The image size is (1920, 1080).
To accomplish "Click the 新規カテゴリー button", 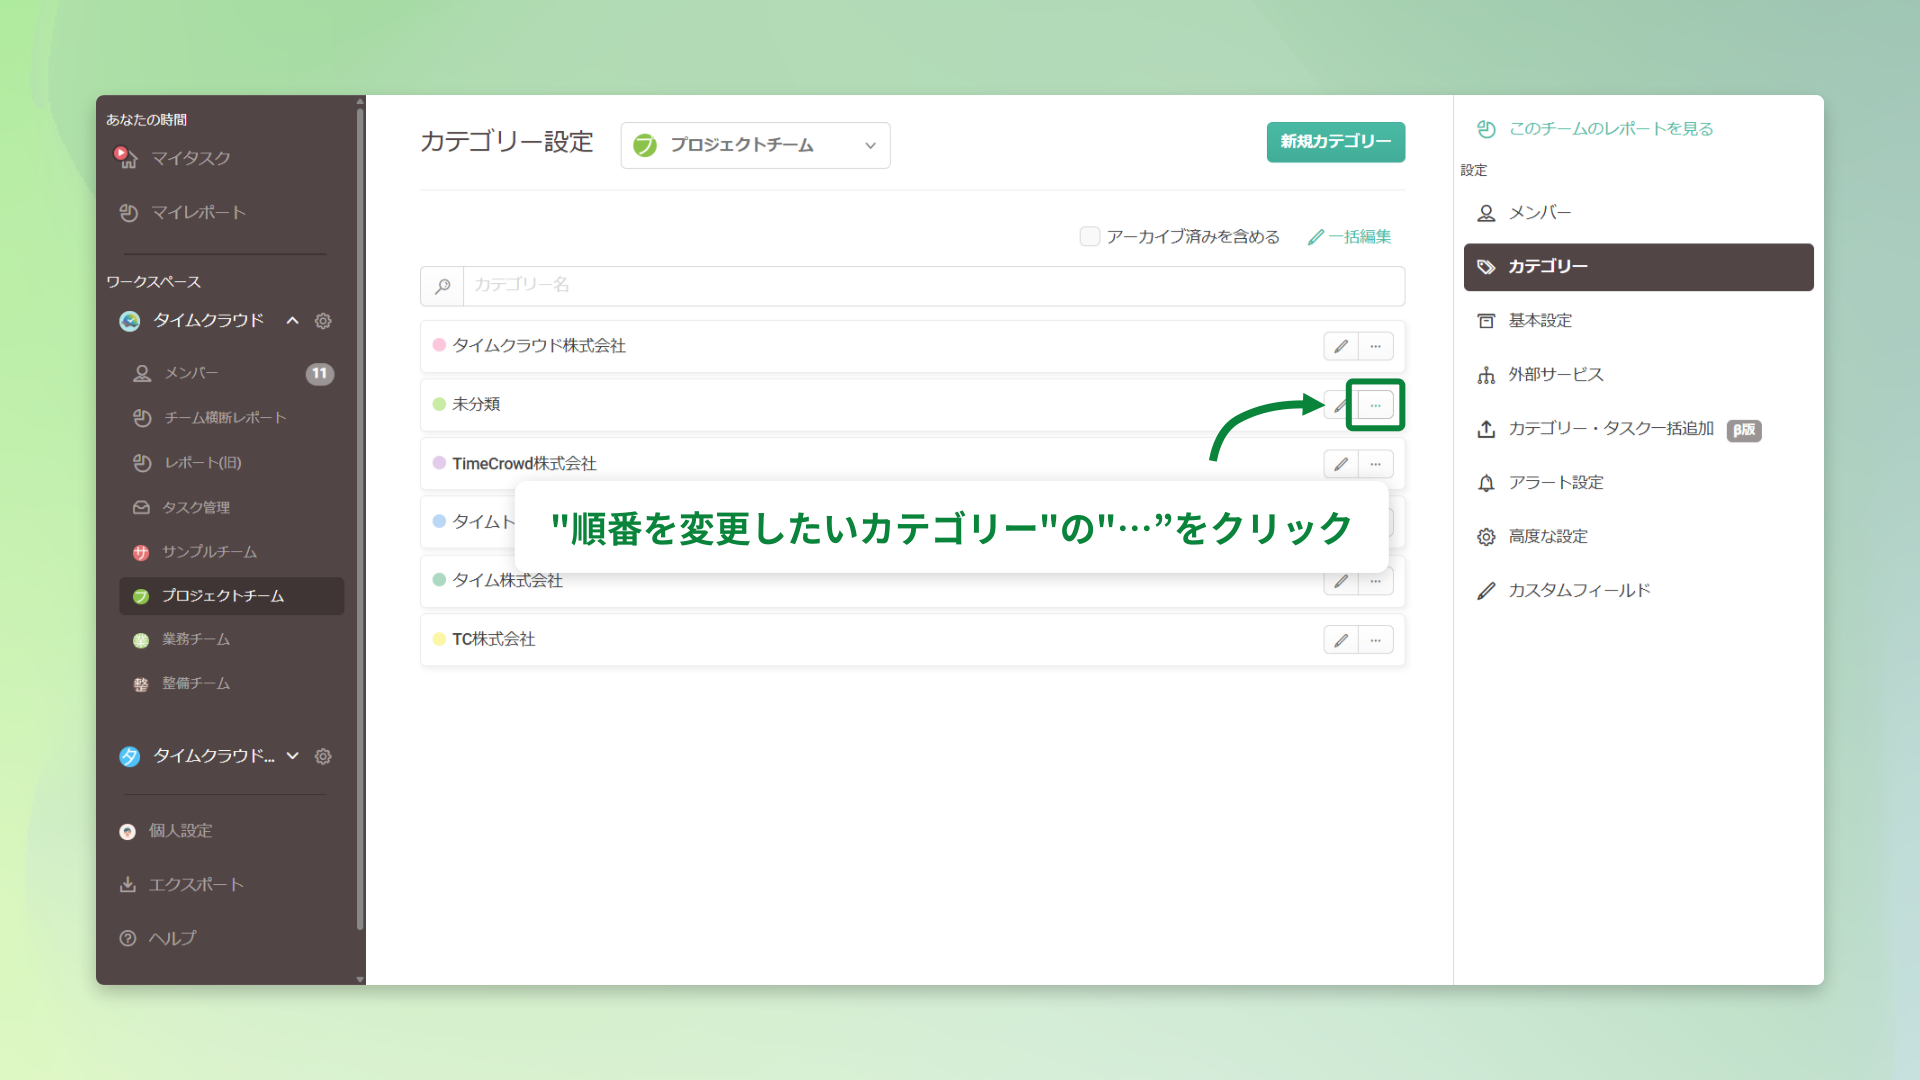I will click(x=1335, y=142).
